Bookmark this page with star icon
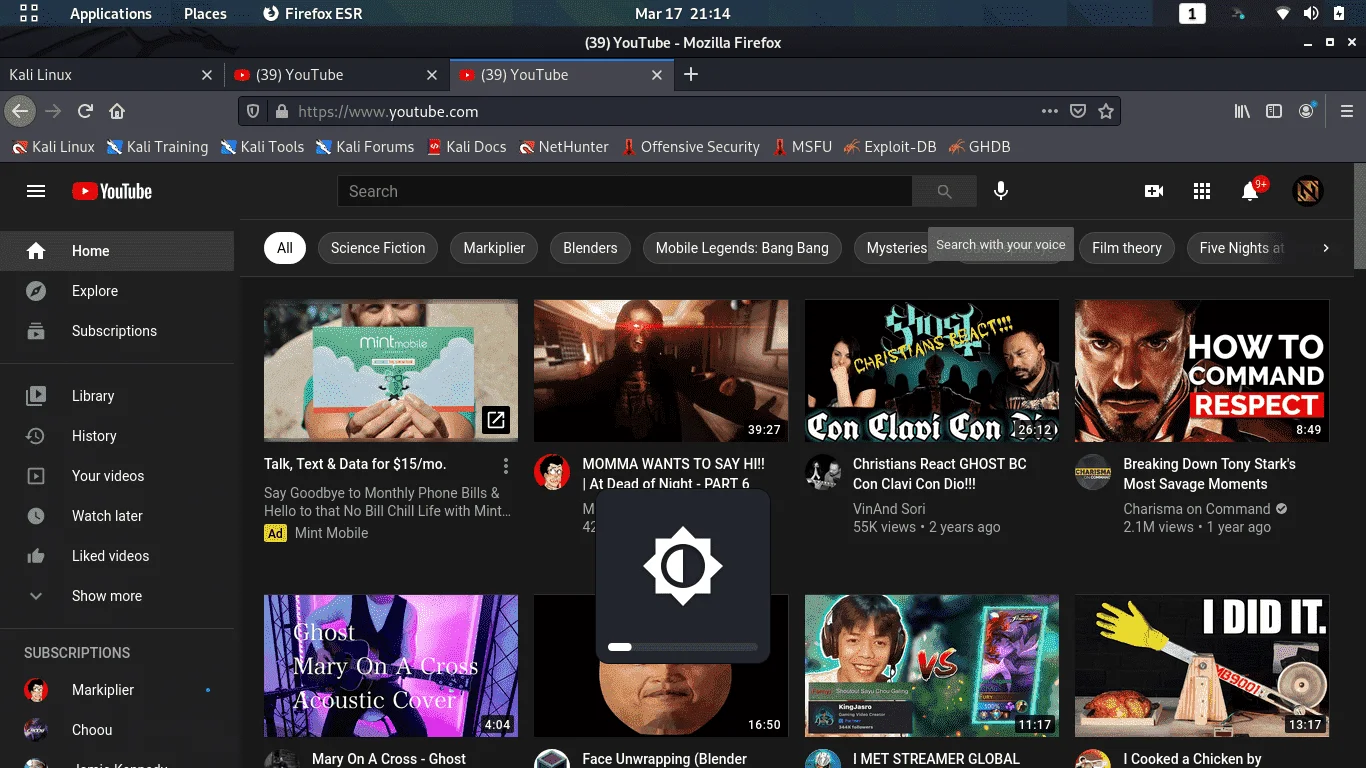 coord(1106,111)
